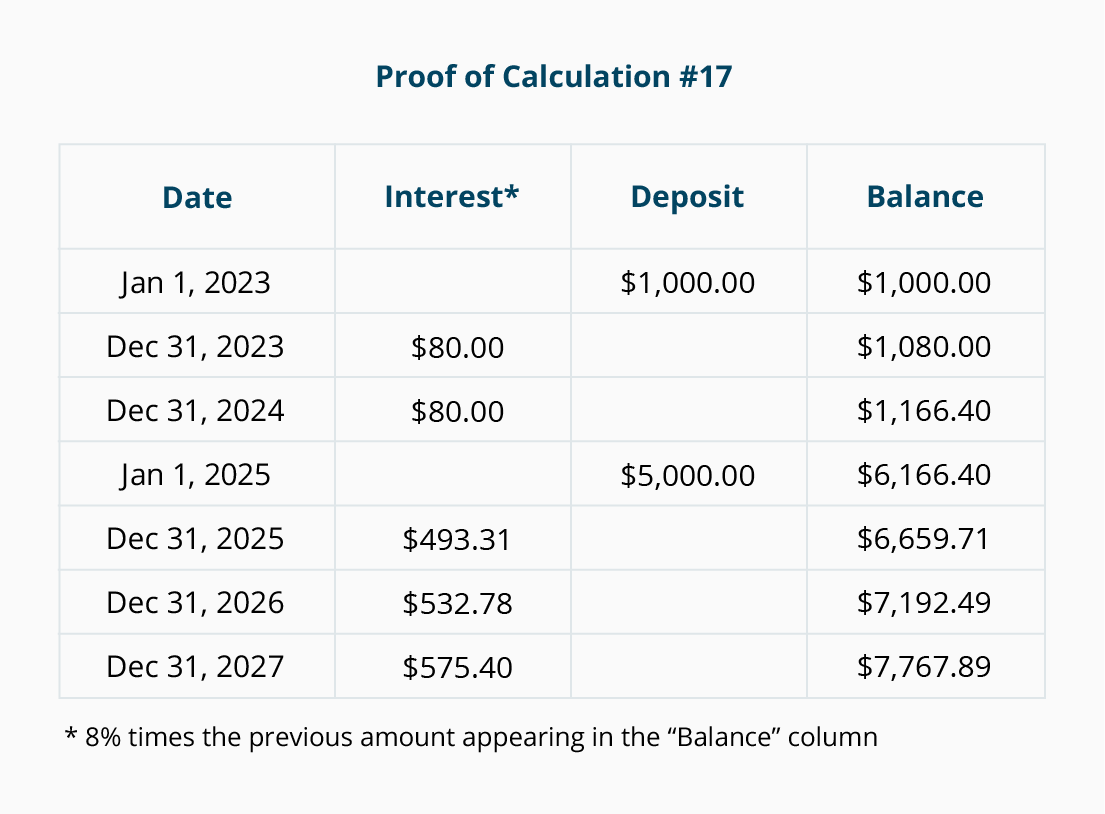Click the $575.40 interest amount
The width and height of the screenshot is (1105, 814).
[x=457, y=667]
